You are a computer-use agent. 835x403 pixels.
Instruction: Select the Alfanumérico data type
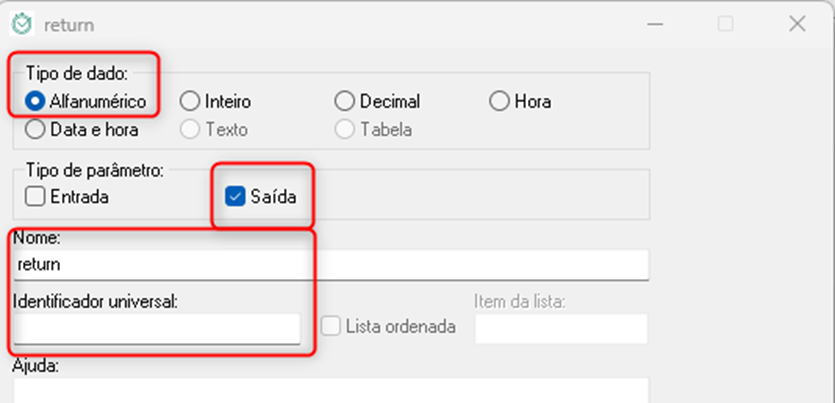pyautogui.click(x=35, y=101)
